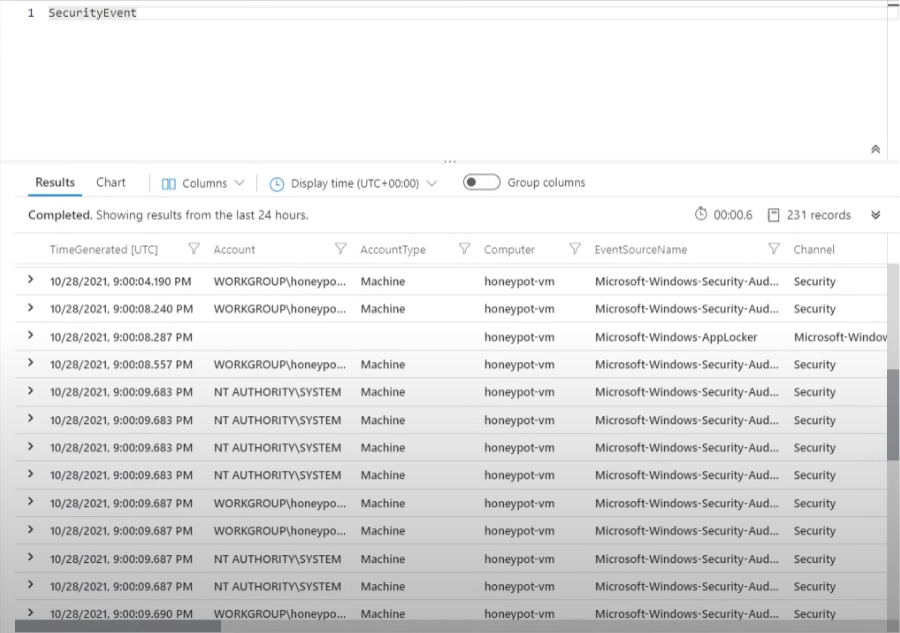This screenshot has width=900, height=633.
Task: Enable the Group columns toggle
Action: [x=481, y=182]
